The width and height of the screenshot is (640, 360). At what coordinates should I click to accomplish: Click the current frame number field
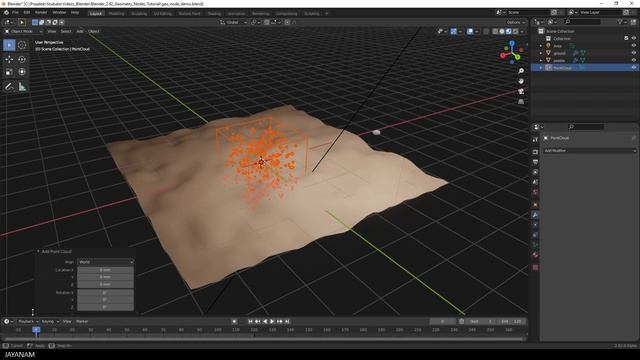(x=442, y=322)
